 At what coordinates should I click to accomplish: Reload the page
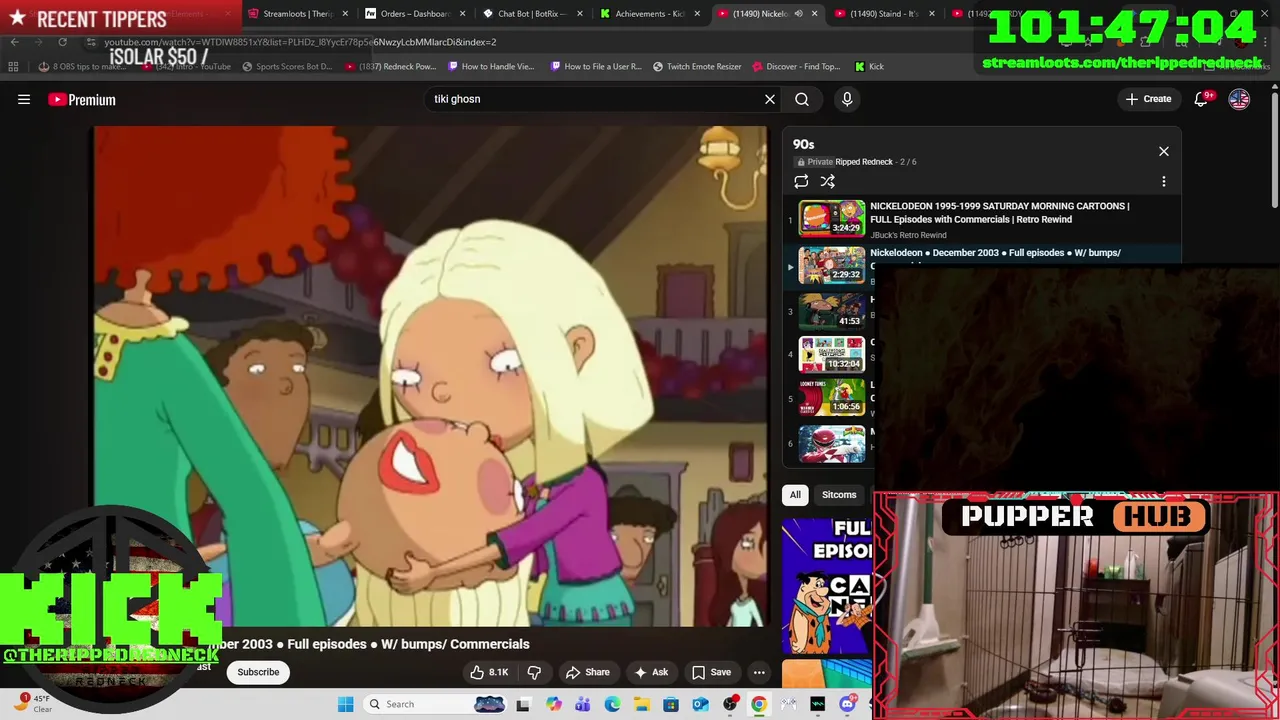62,42
